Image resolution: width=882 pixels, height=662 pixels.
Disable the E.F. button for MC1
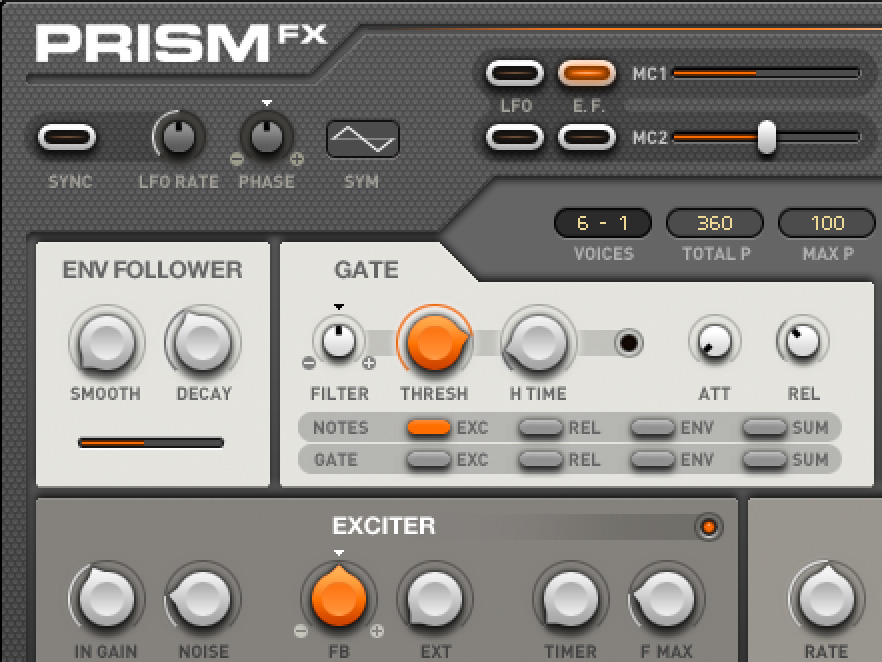[586, 73]
